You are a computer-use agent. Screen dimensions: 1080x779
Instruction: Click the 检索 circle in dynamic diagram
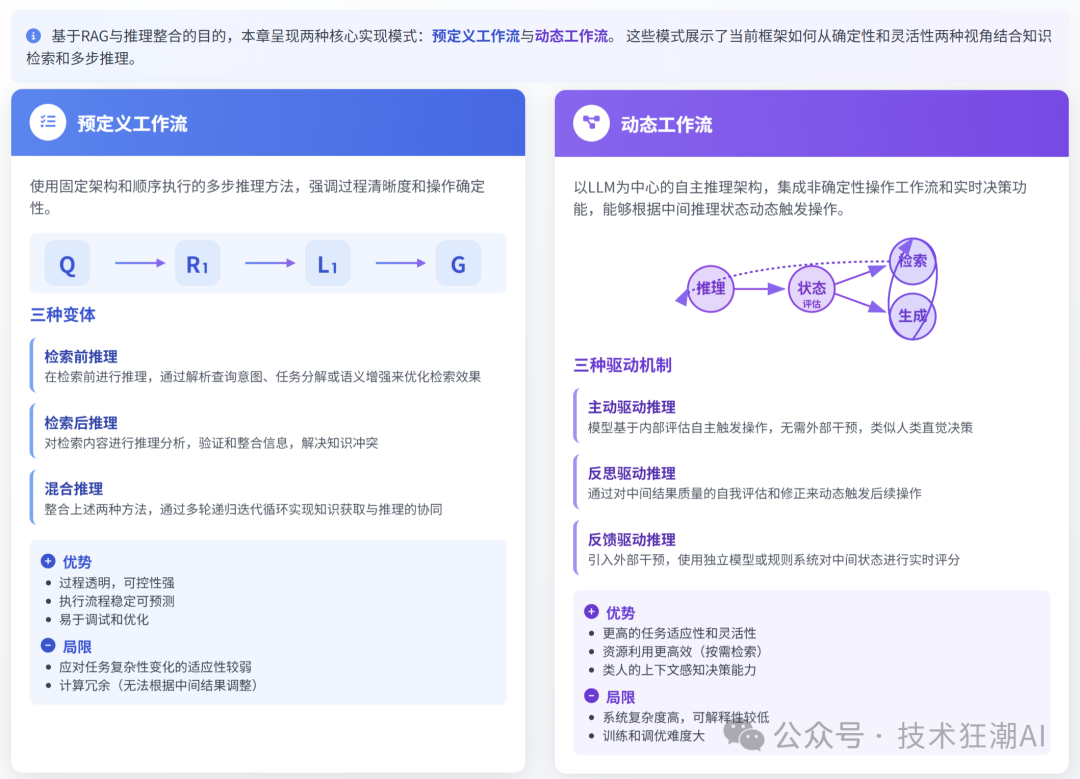pyautogui.click(x=912, y=261)
